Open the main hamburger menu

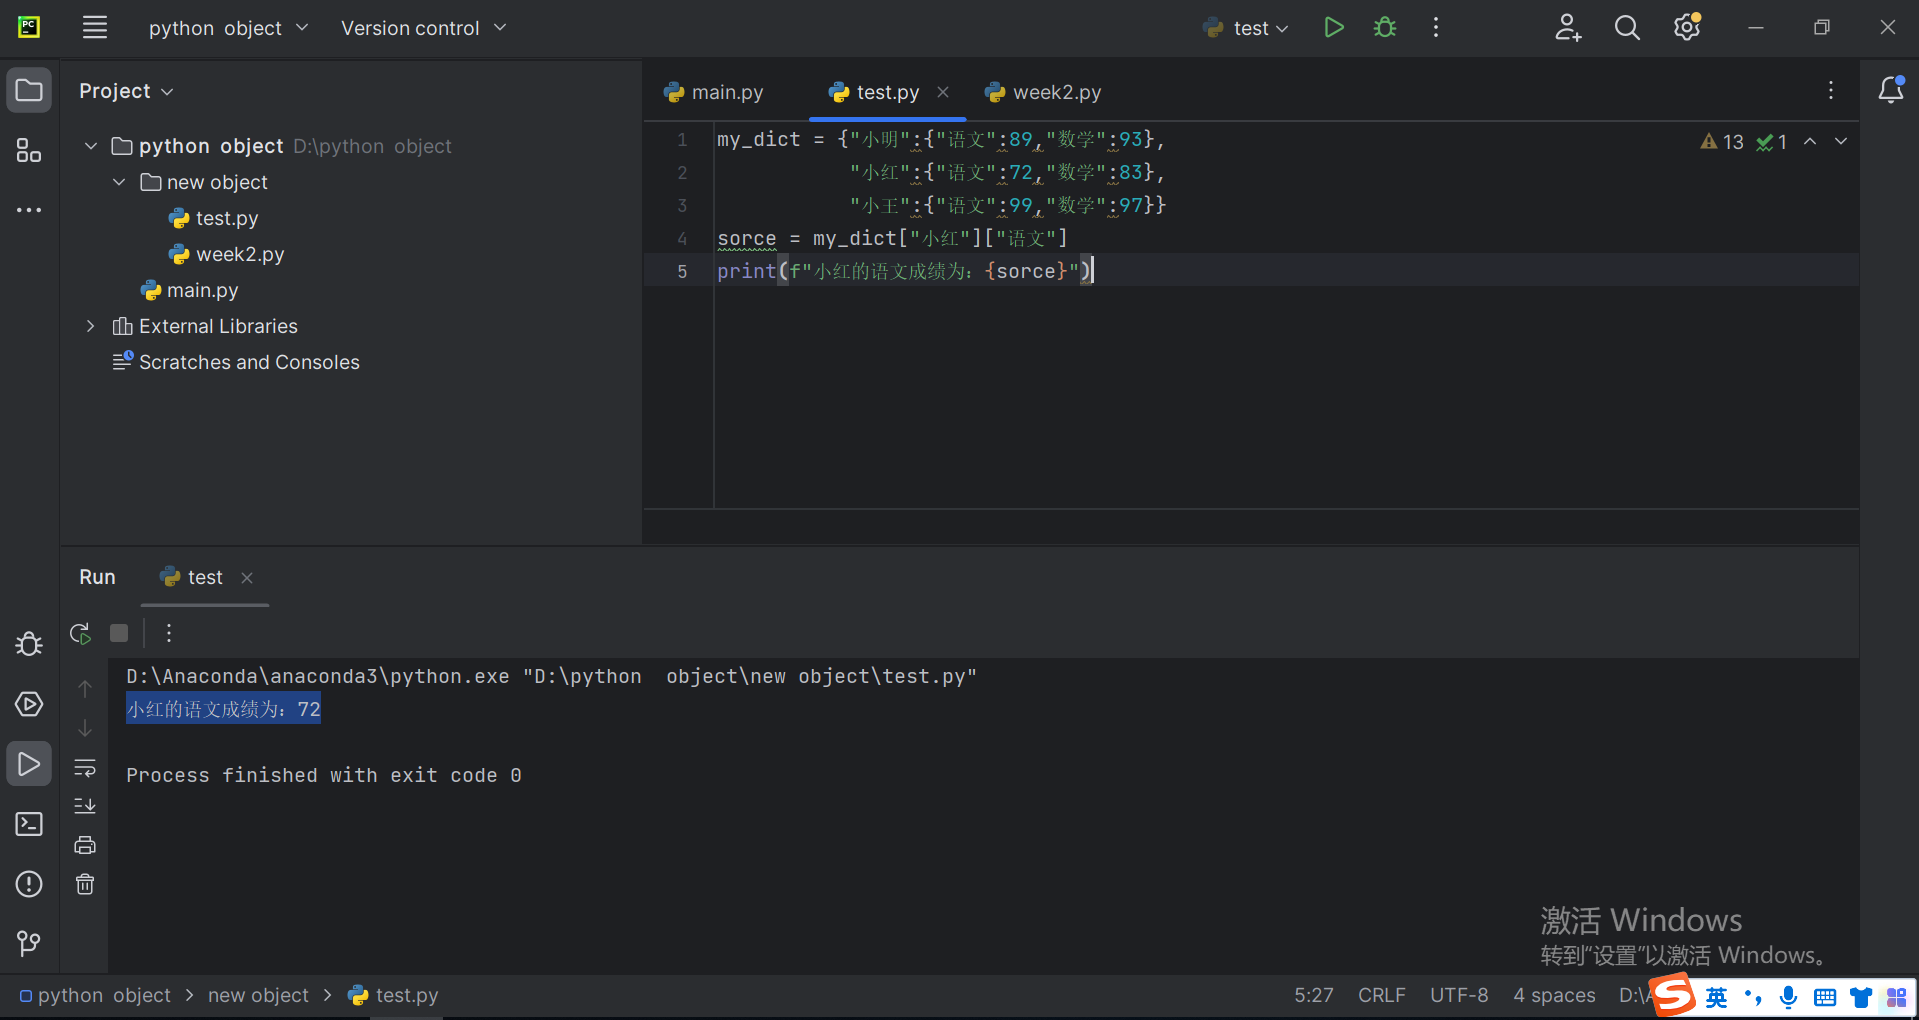[x=95, y=28]
